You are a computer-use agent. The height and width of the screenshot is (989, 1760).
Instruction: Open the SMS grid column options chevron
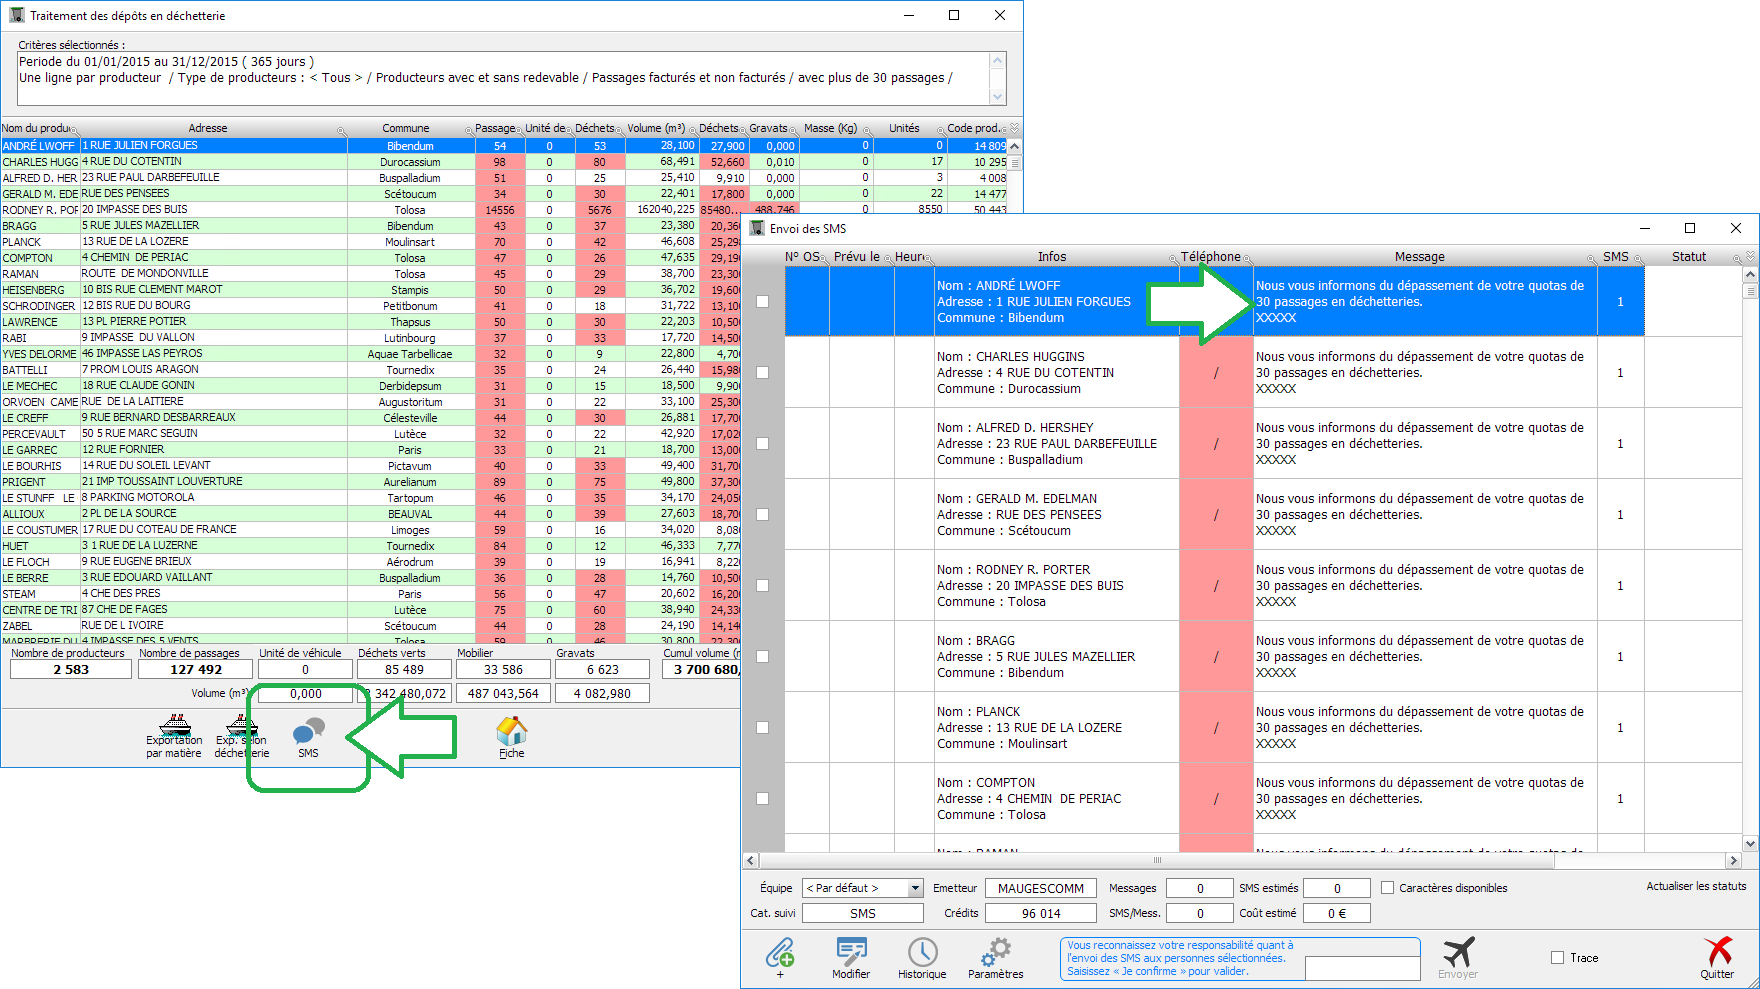tap(1750, 257)
